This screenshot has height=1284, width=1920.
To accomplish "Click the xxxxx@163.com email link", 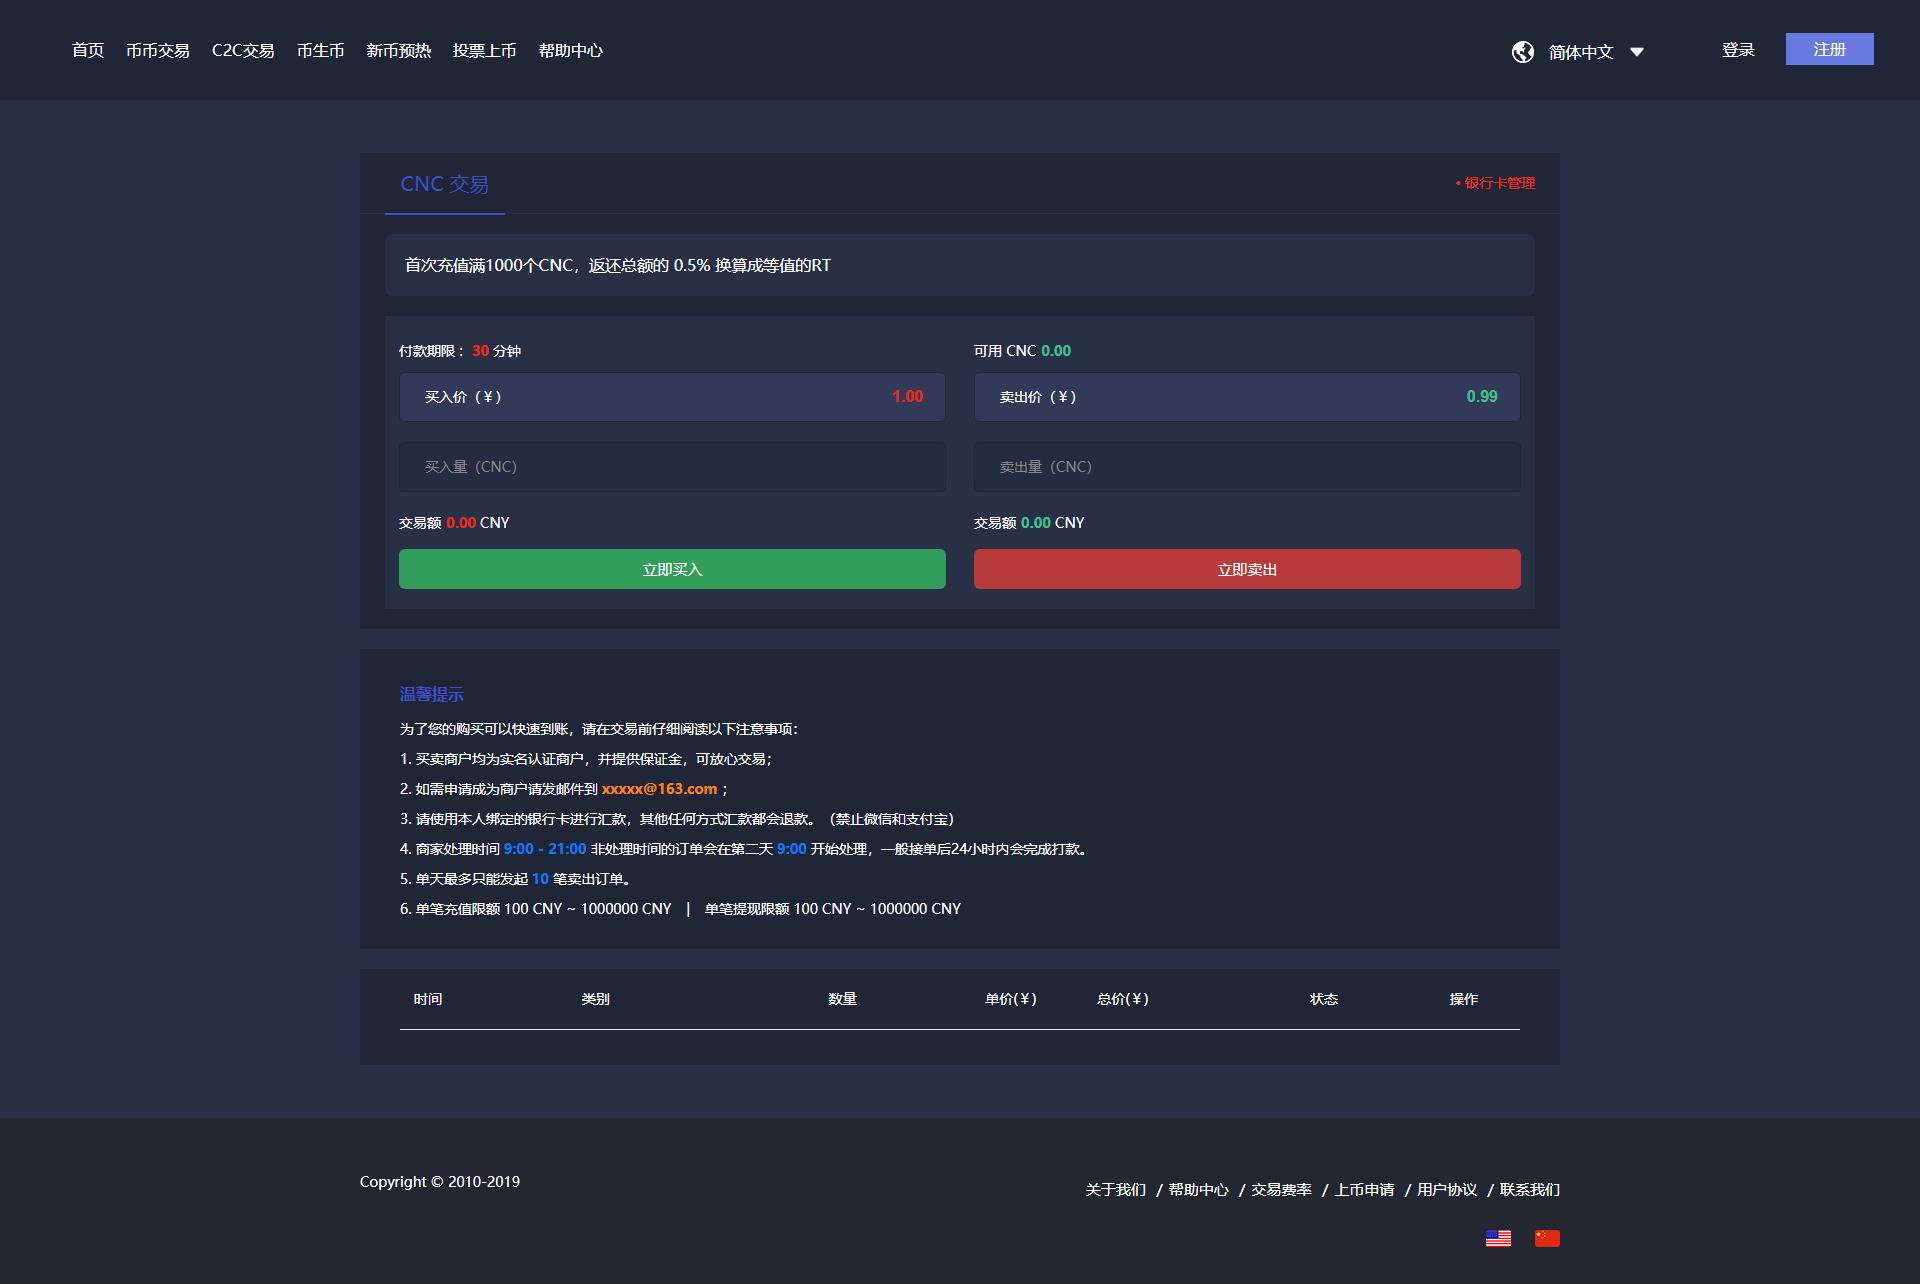I will pos(659,789).
